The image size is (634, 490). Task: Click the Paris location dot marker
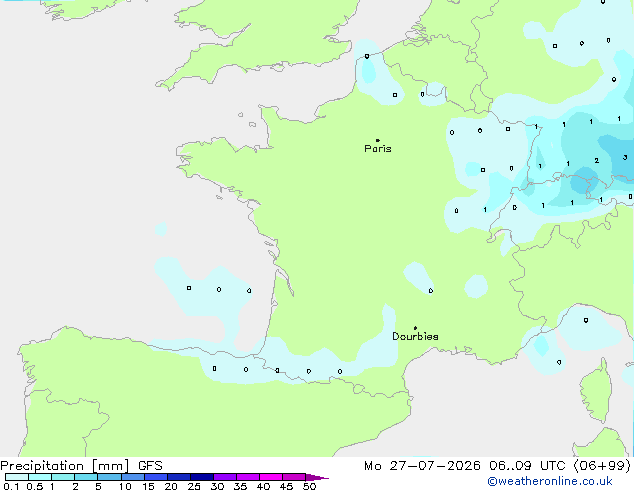378,140
